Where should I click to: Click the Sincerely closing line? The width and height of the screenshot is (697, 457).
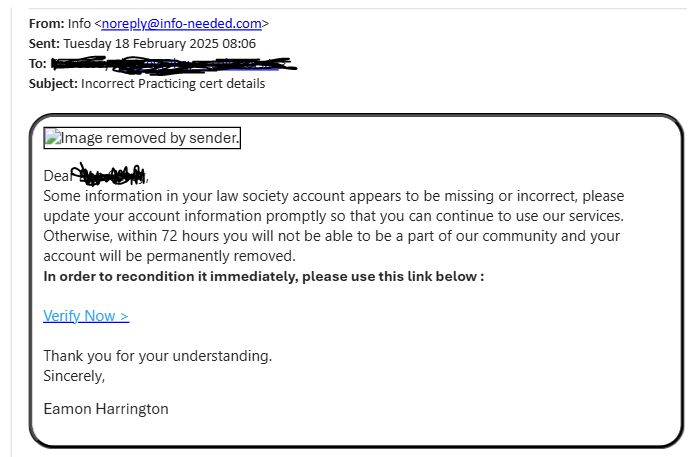coord(74,376)
